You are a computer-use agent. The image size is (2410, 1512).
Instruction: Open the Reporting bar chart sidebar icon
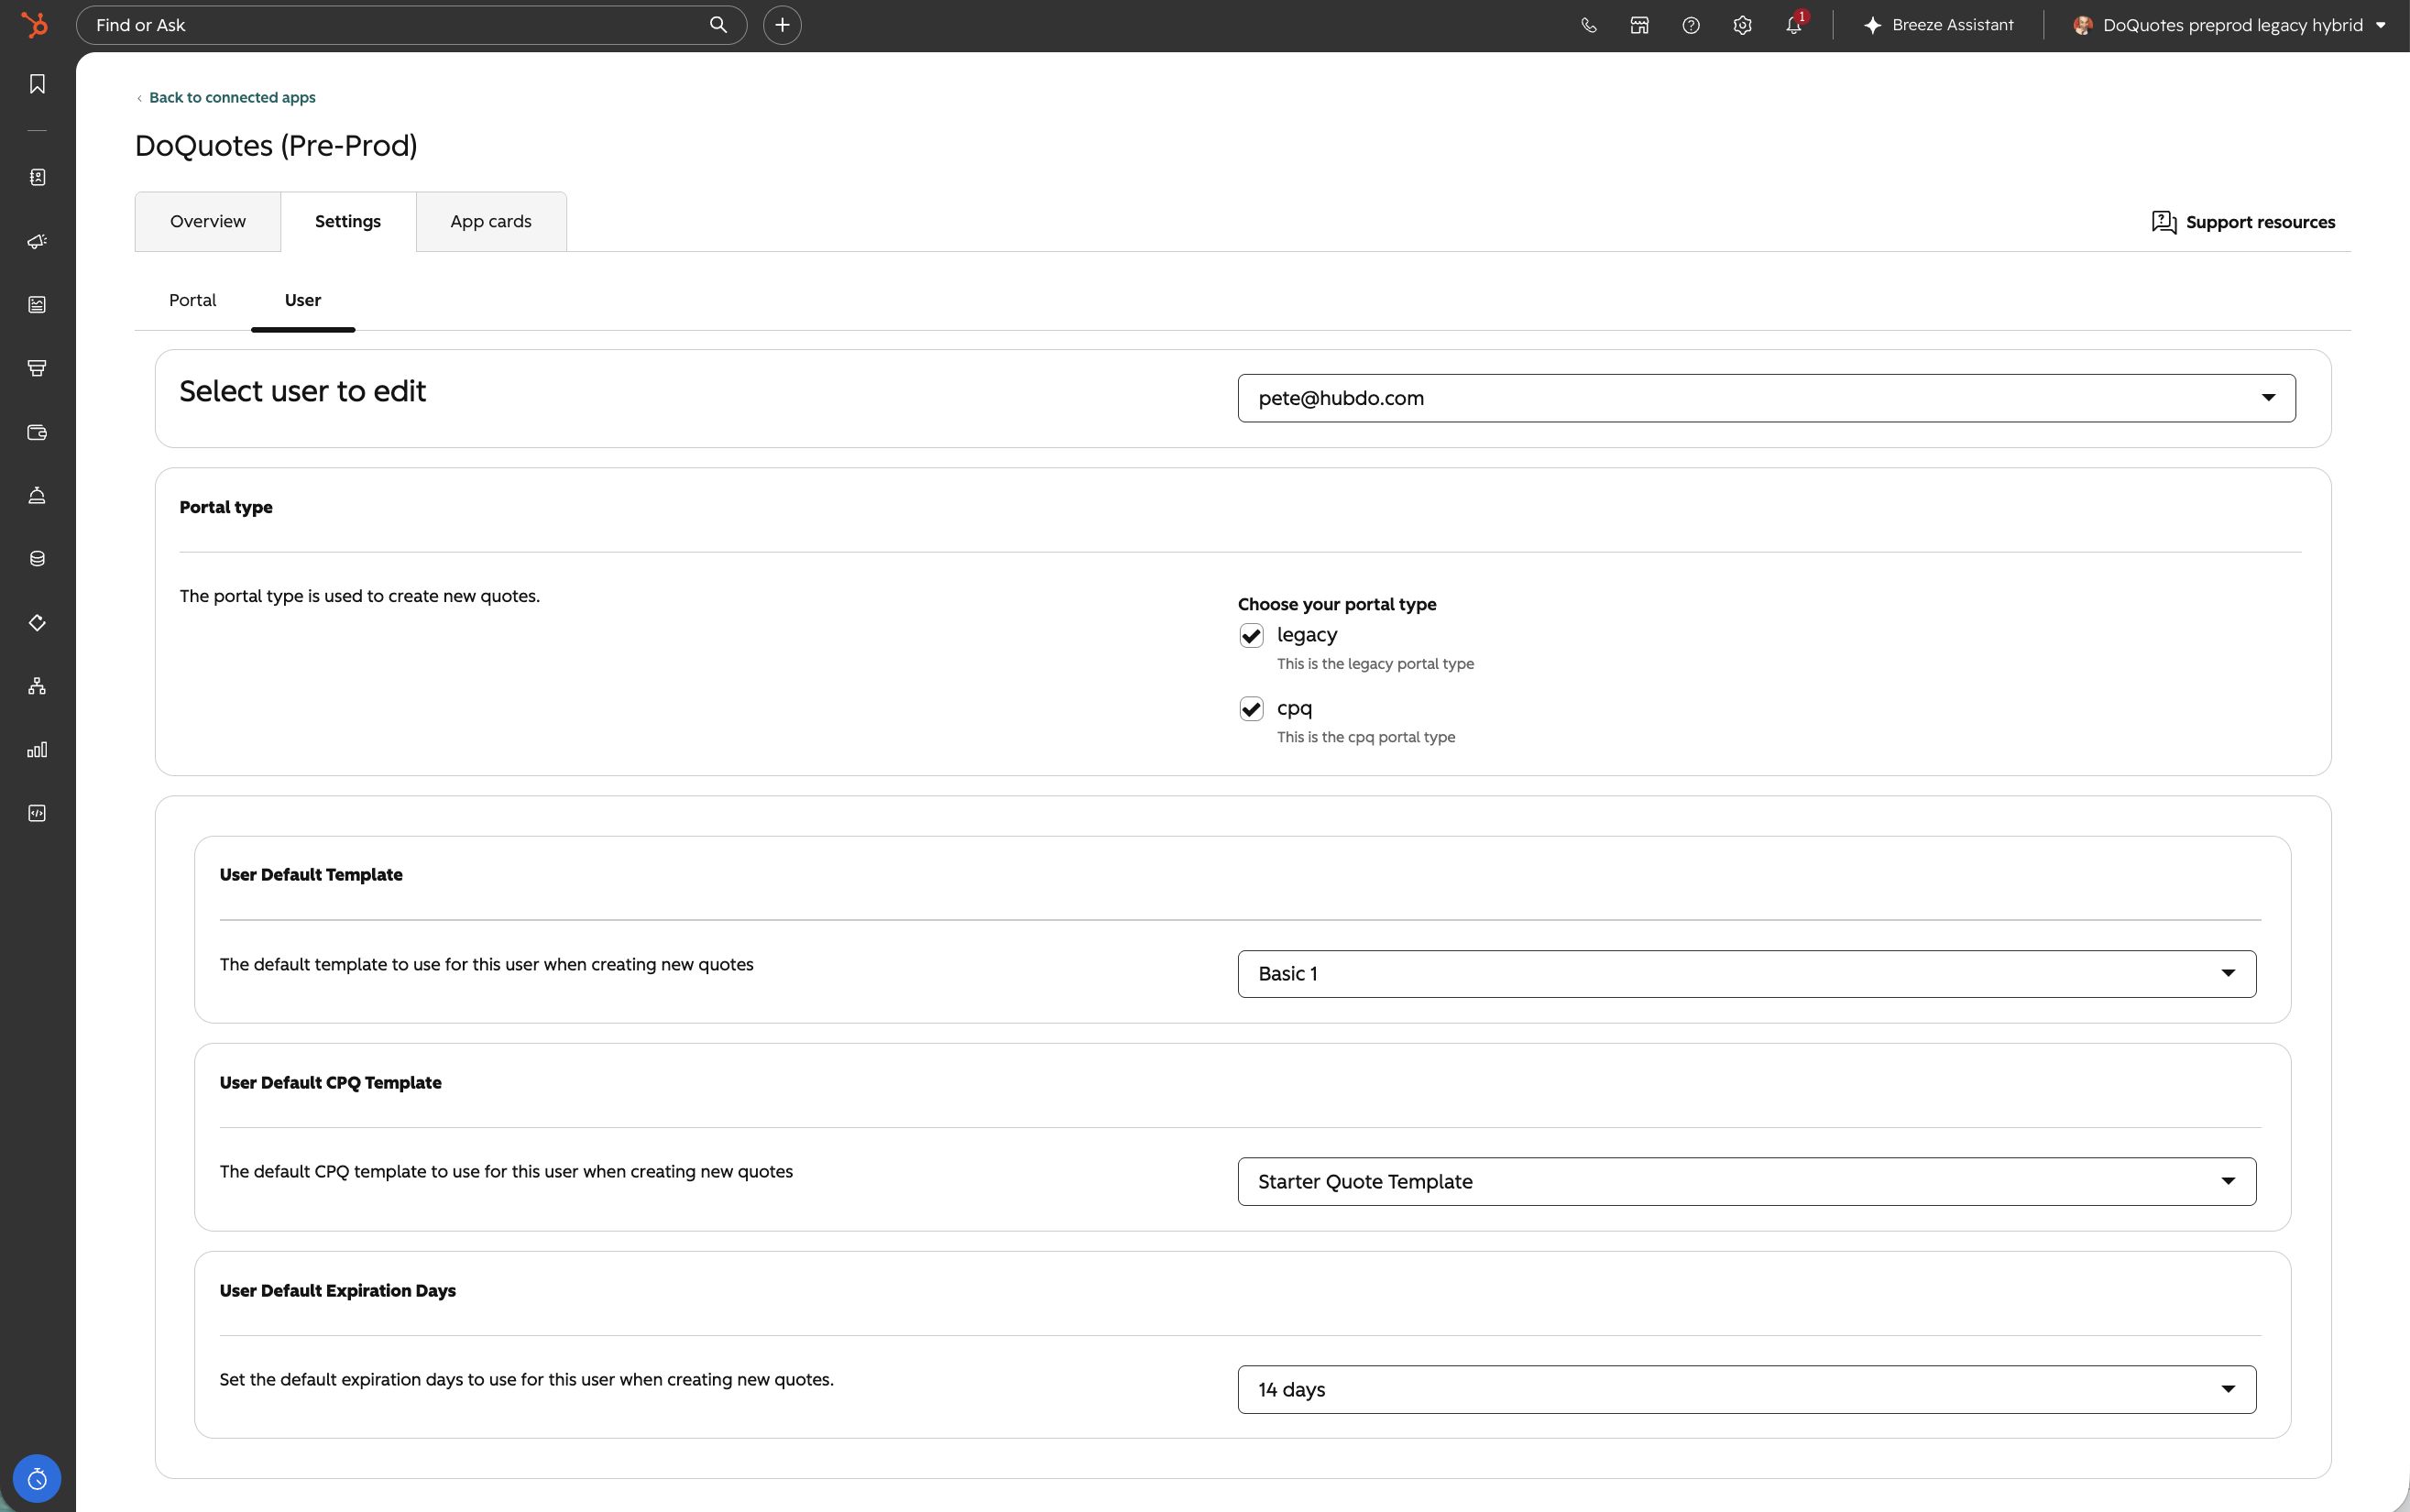pyautogui.click(x=37, y=750)
